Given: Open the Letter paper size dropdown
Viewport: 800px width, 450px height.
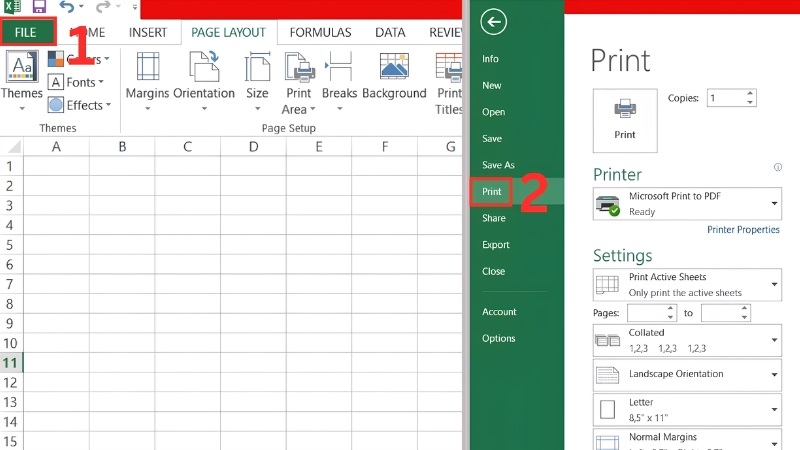Looking at the screenshot, I should coord(687,410).
